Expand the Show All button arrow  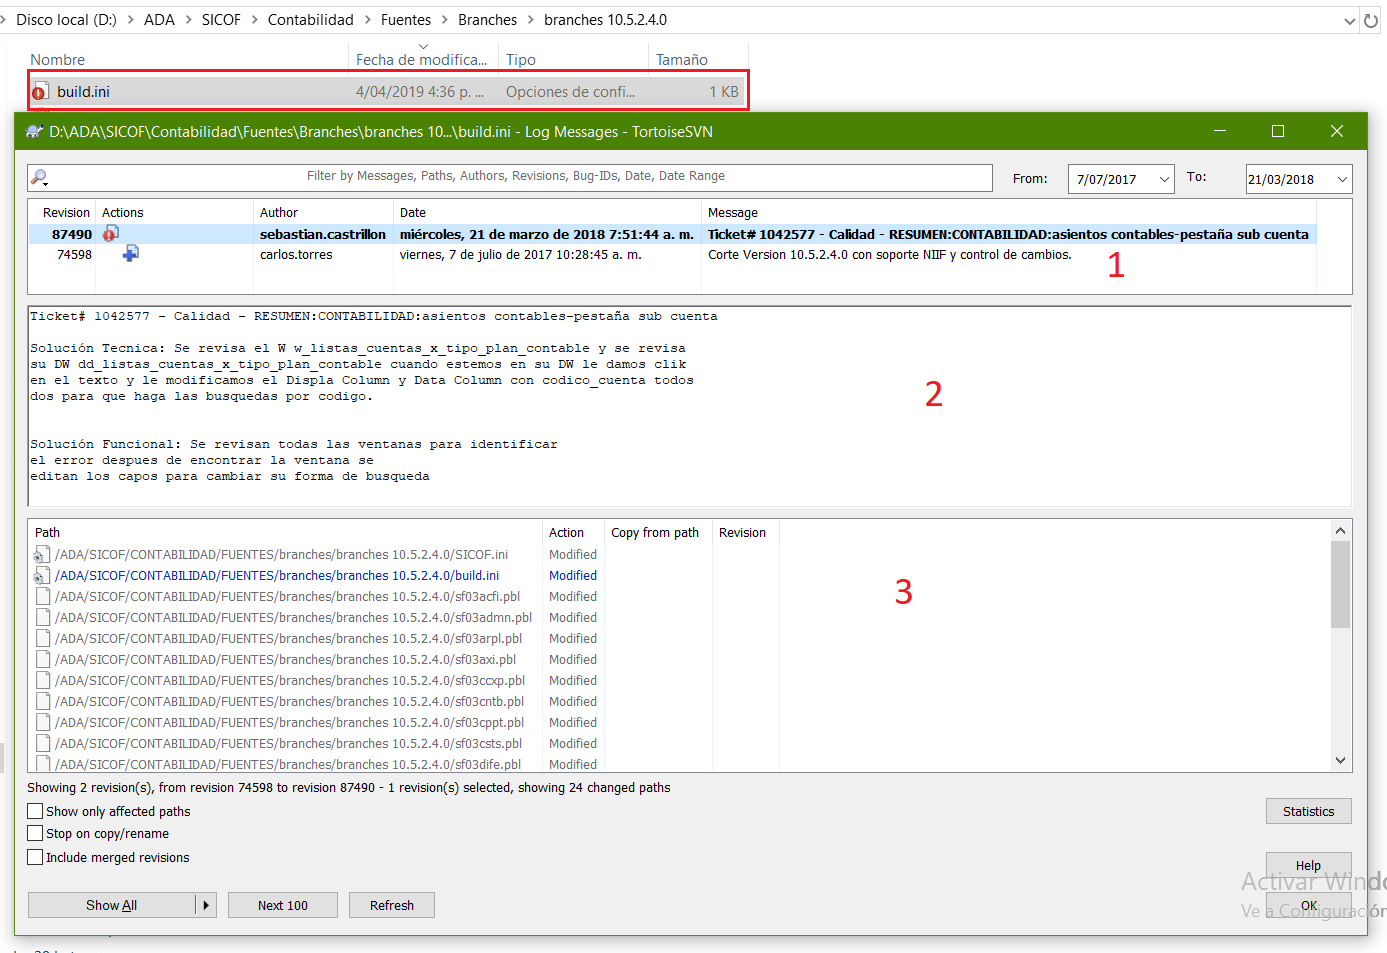[206, 905]
